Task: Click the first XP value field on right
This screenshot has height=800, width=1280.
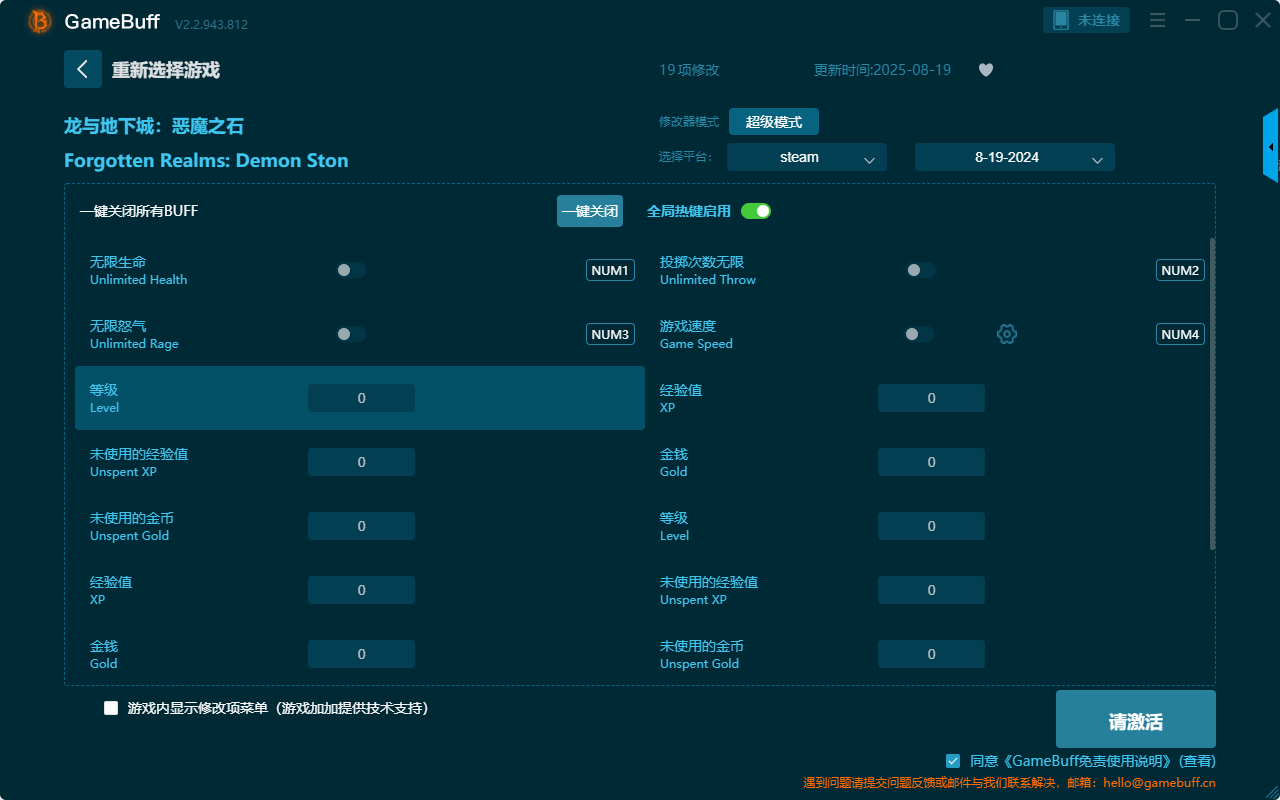Action: click(931, 398)
